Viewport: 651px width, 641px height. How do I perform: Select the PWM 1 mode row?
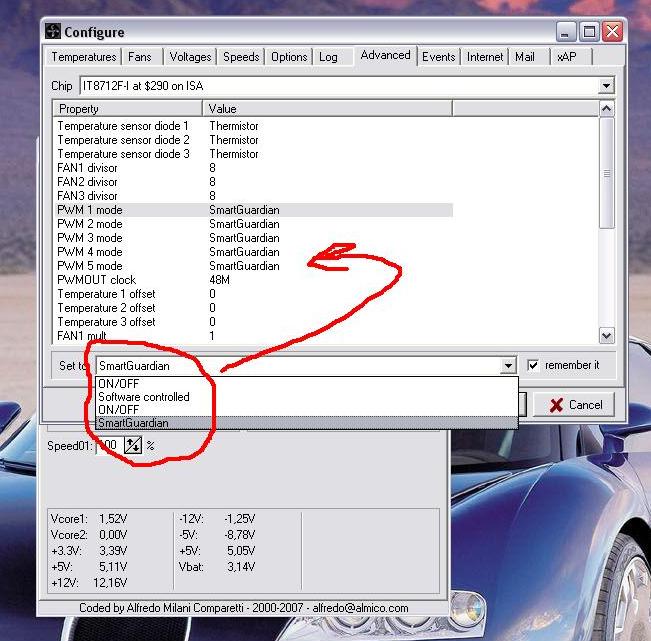tap(253, 210)
